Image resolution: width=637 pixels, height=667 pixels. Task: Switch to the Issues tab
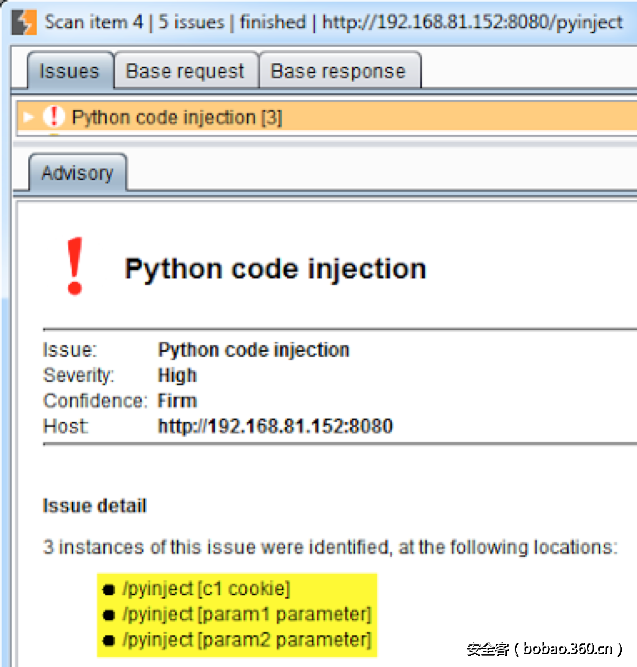tap(69, 72)
